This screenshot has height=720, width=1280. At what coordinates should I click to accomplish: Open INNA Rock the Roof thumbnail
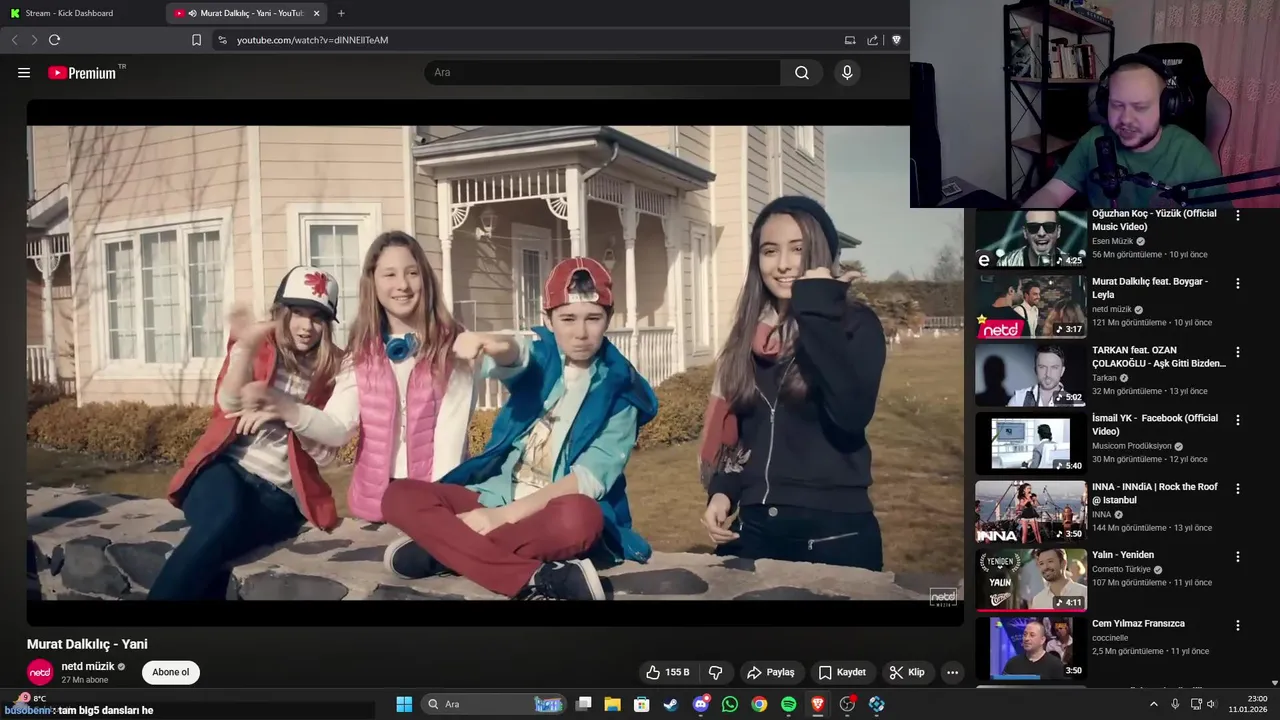point(1031,511)
